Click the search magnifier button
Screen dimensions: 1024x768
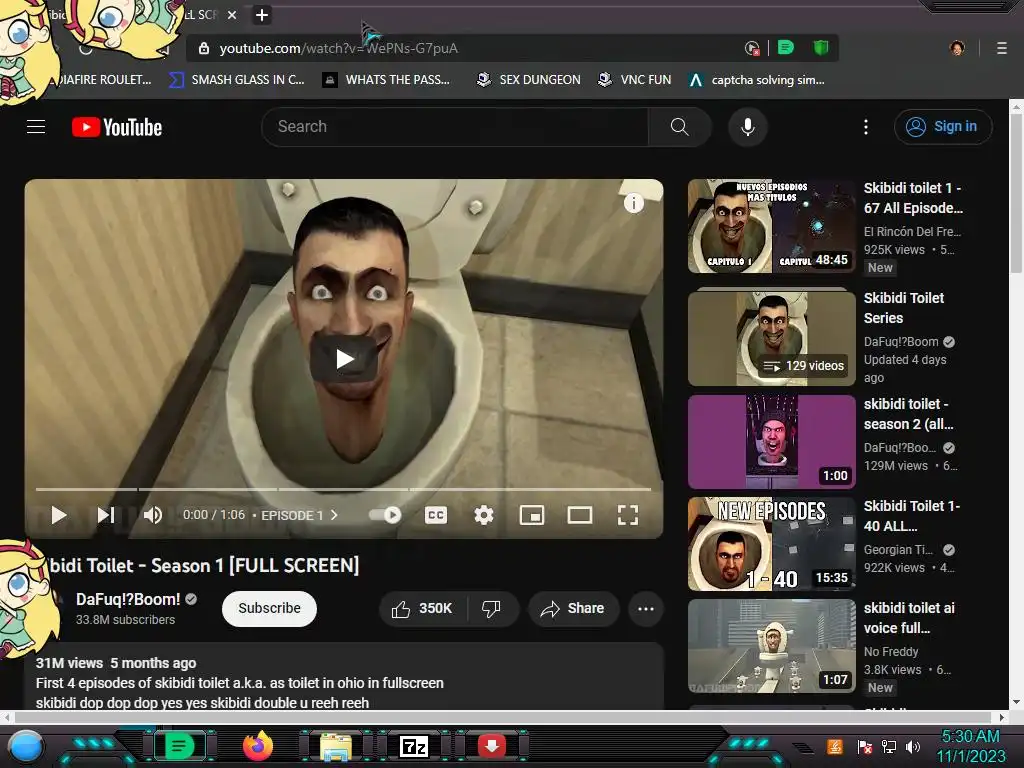click(x=679, y=127)
